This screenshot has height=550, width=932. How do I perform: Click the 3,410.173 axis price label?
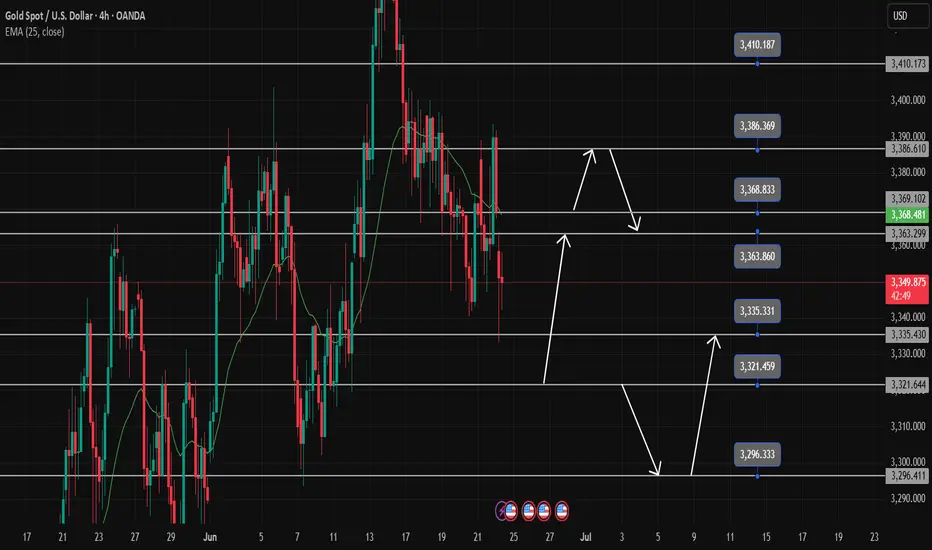908,64
